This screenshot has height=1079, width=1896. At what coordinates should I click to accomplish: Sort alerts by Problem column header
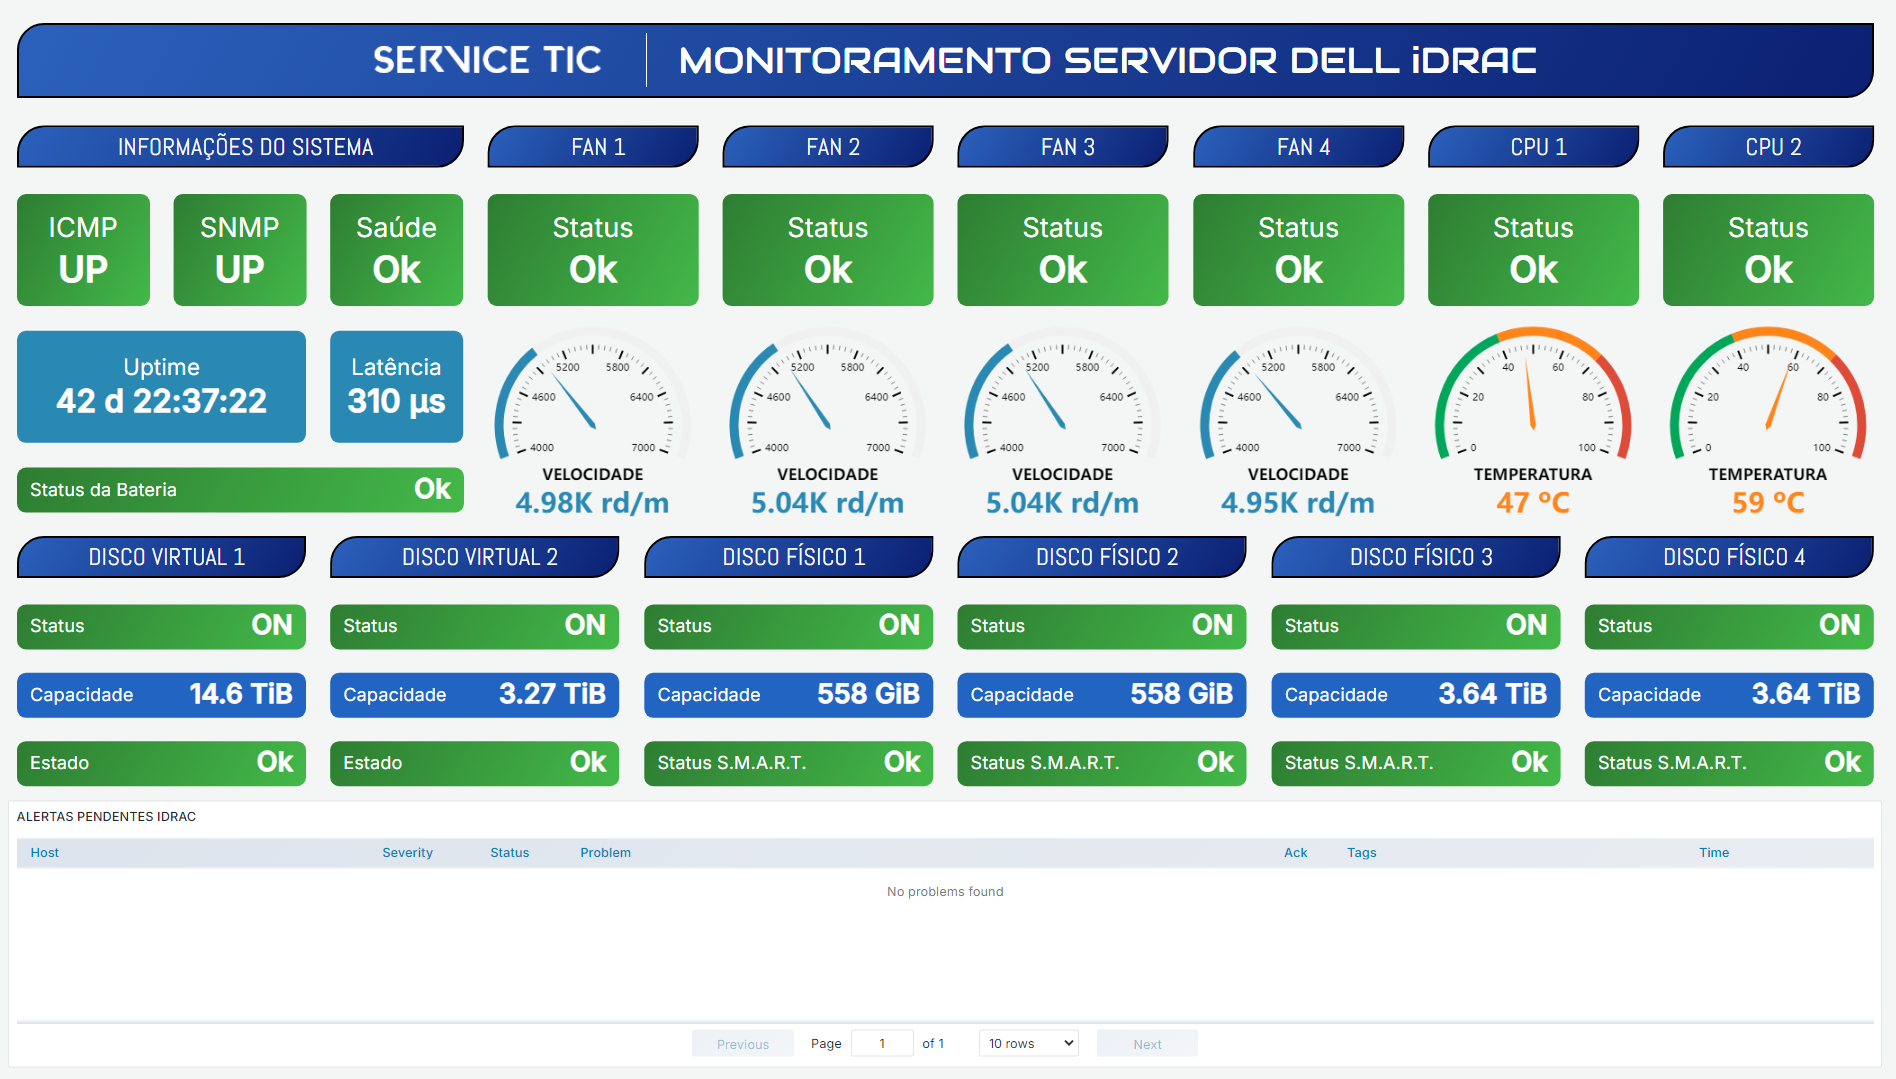tap(605, 853)
